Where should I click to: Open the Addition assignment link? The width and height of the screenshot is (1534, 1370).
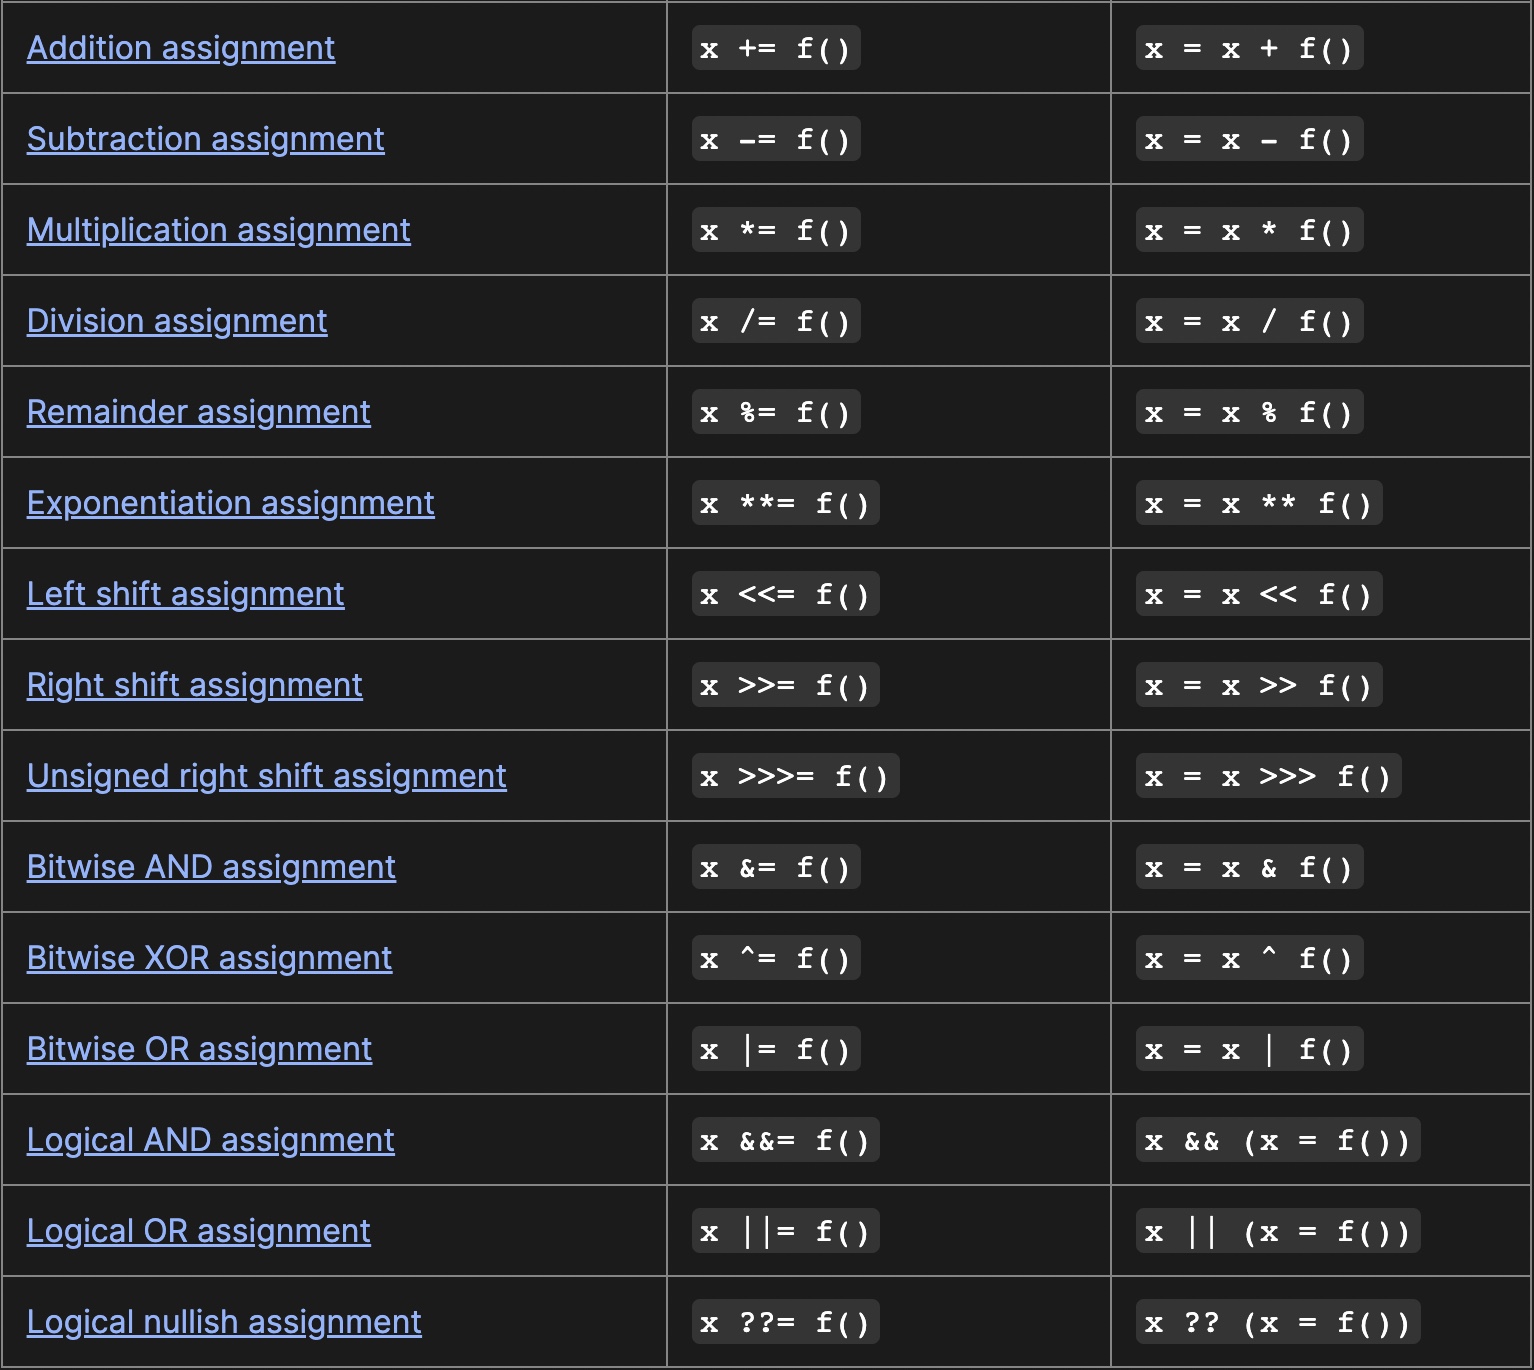(x=181, y=48)
